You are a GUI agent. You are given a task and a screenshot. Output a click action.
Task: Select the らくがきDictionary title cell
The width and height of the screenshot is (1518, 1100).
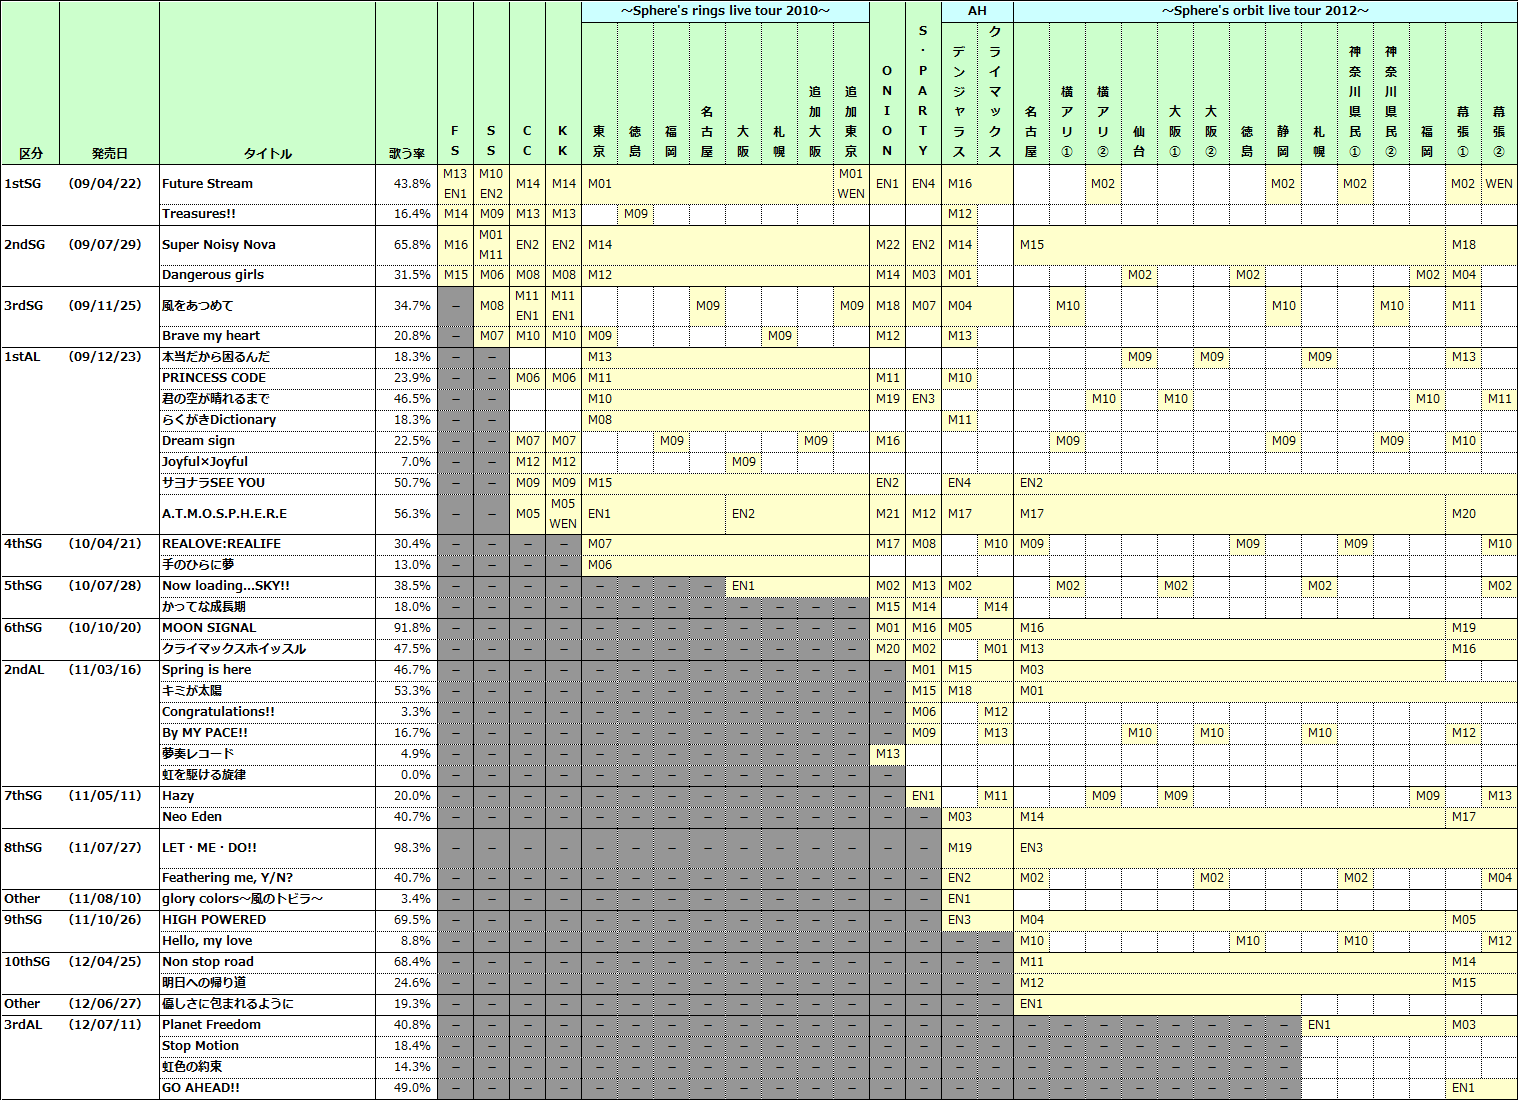268,420
